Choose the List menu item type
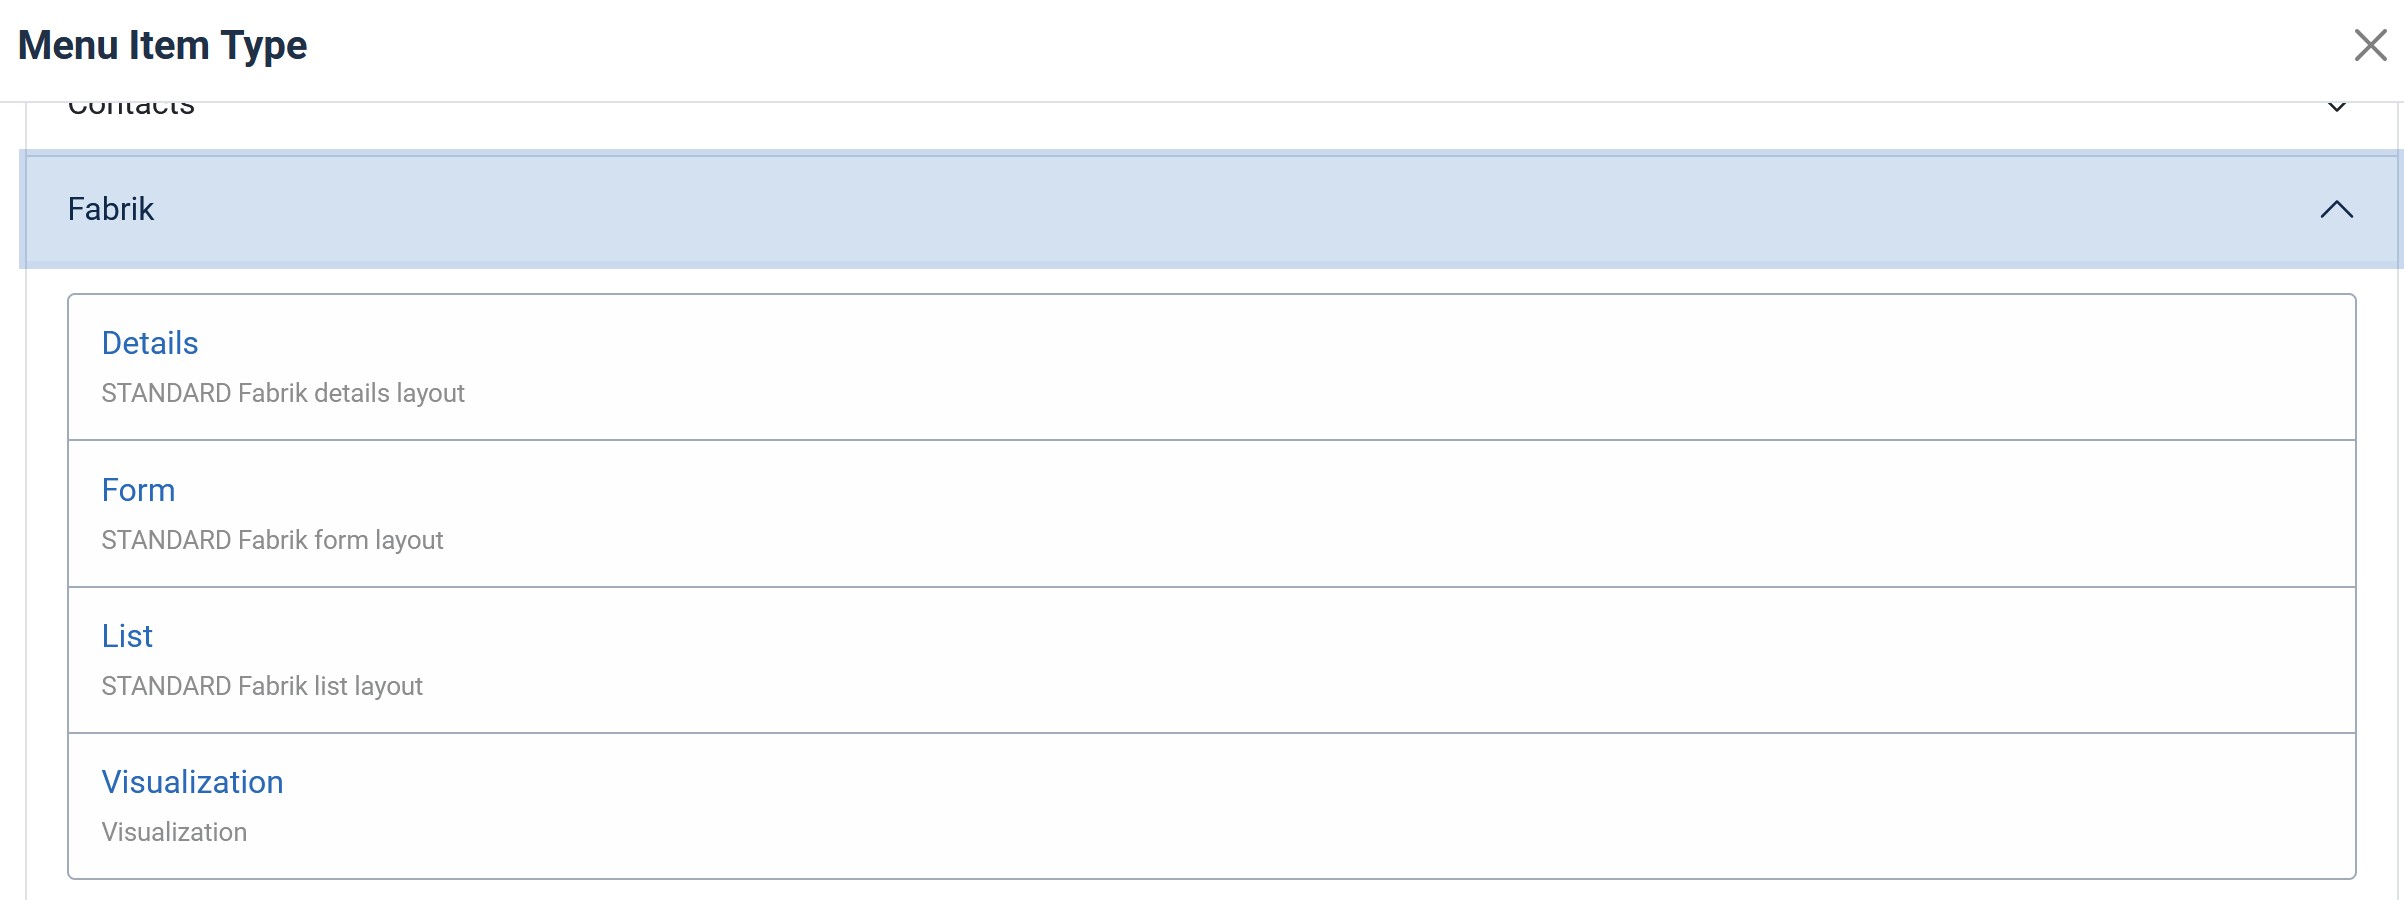 pyautogui.click(x=127, y=636)
